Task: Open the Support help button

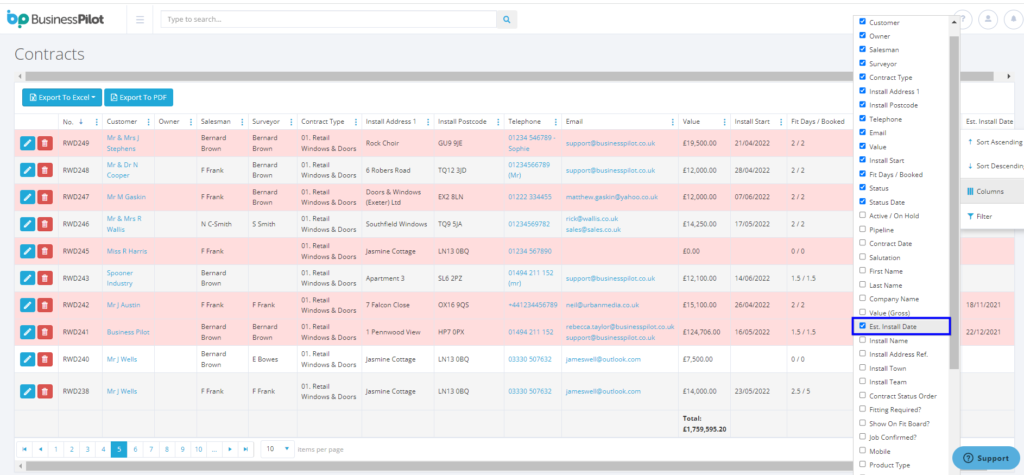Action: click(986, 457)
